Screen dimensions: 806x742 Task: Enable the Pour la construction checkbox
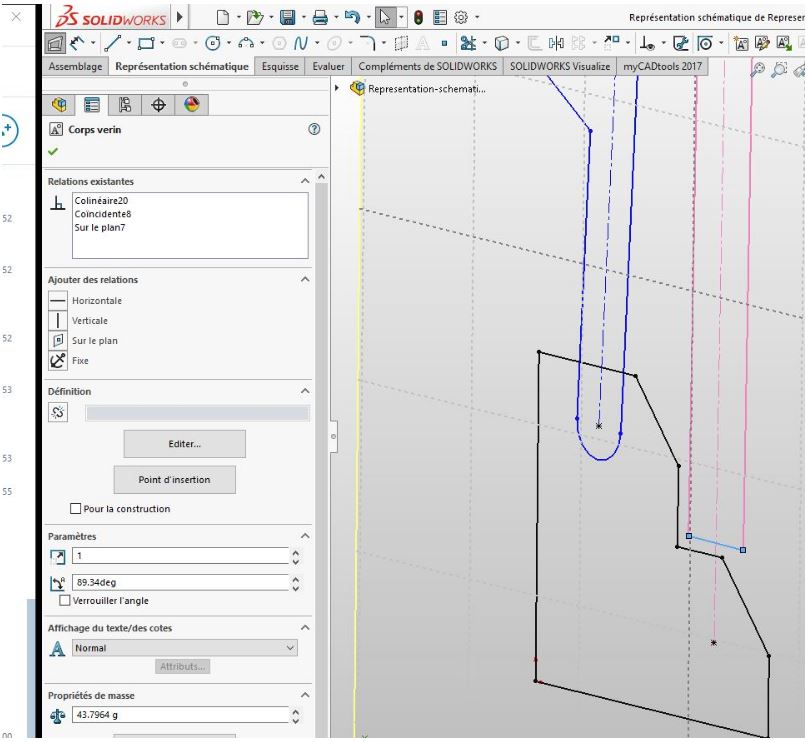click(x=76, y=509)
